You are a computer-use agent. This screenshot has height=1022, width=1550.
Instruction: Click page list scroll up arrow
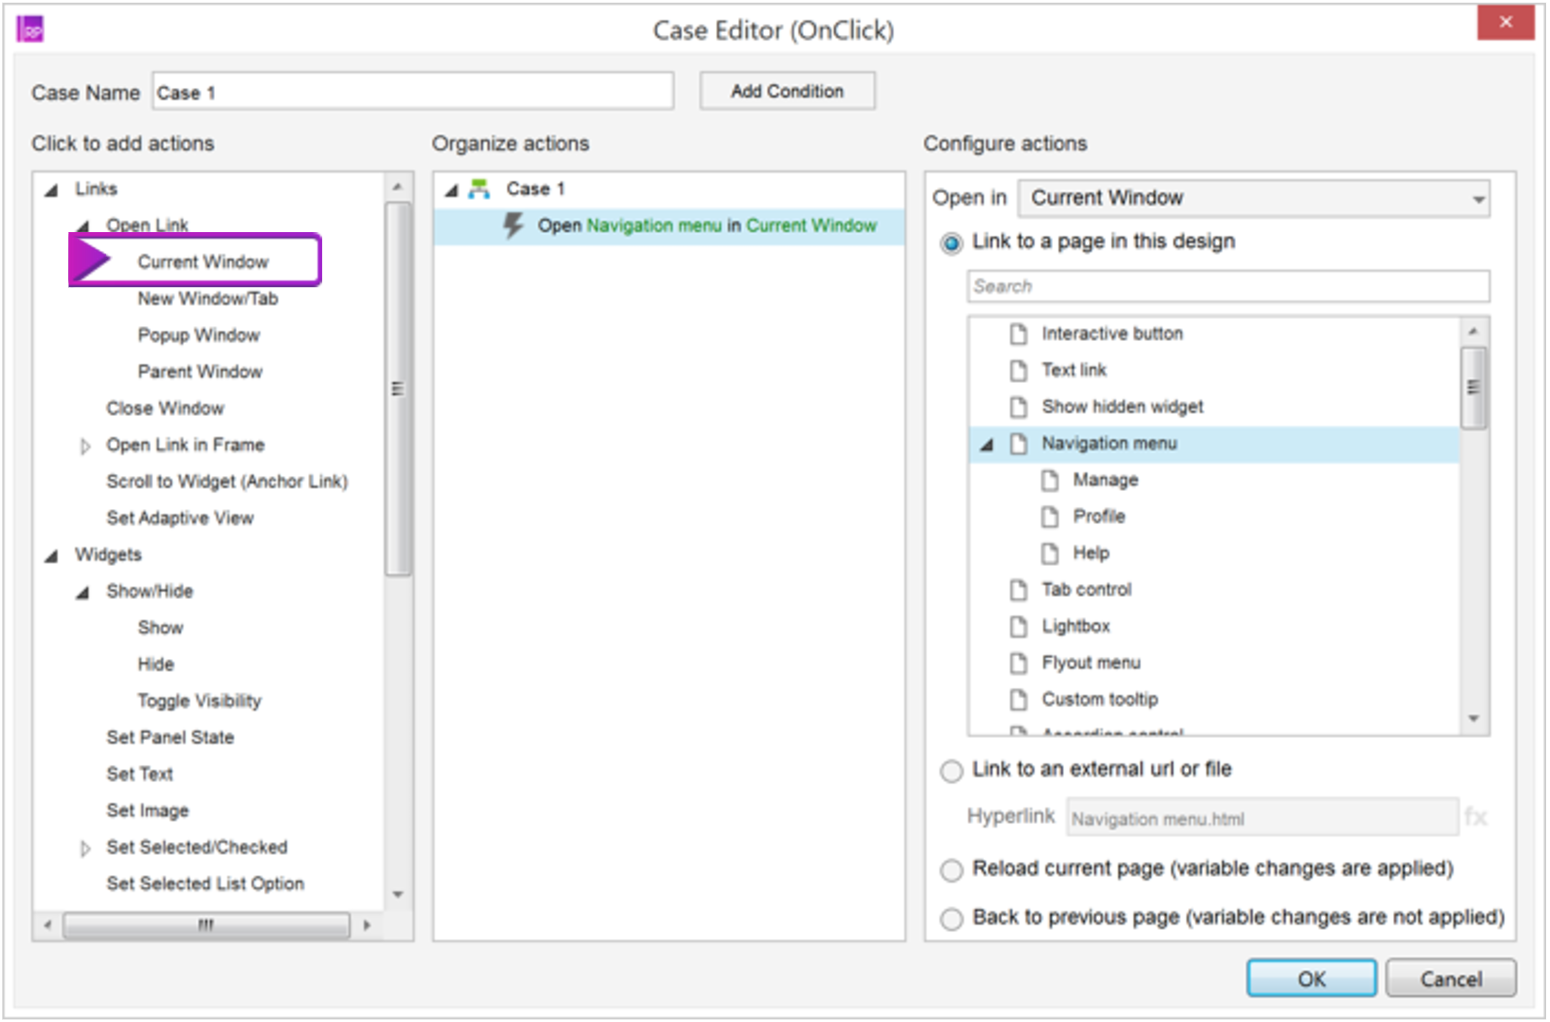(1473, 331)
